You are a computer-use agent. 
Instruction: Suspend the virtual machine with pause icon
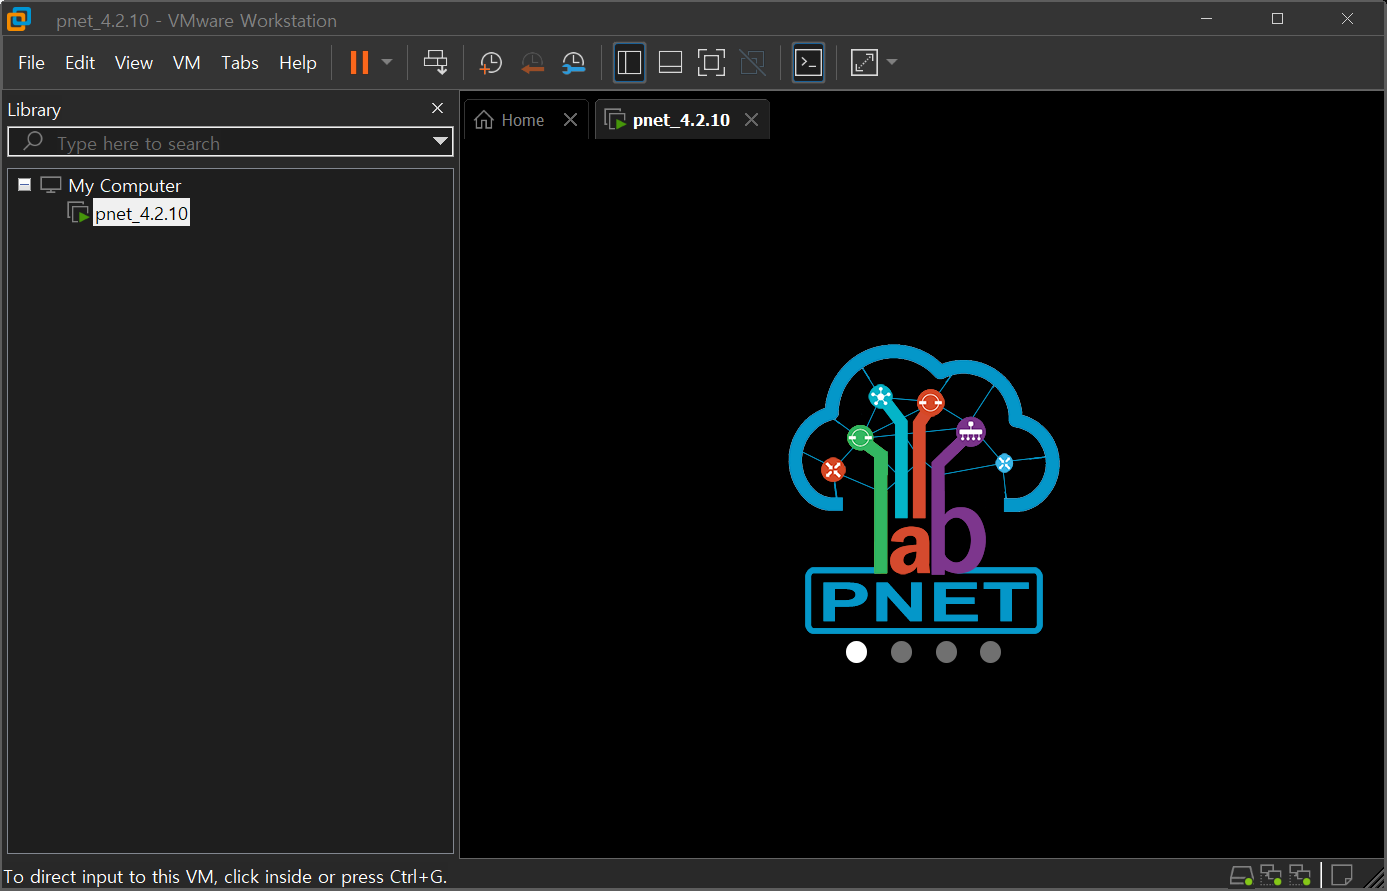click(x=359, y=62)
